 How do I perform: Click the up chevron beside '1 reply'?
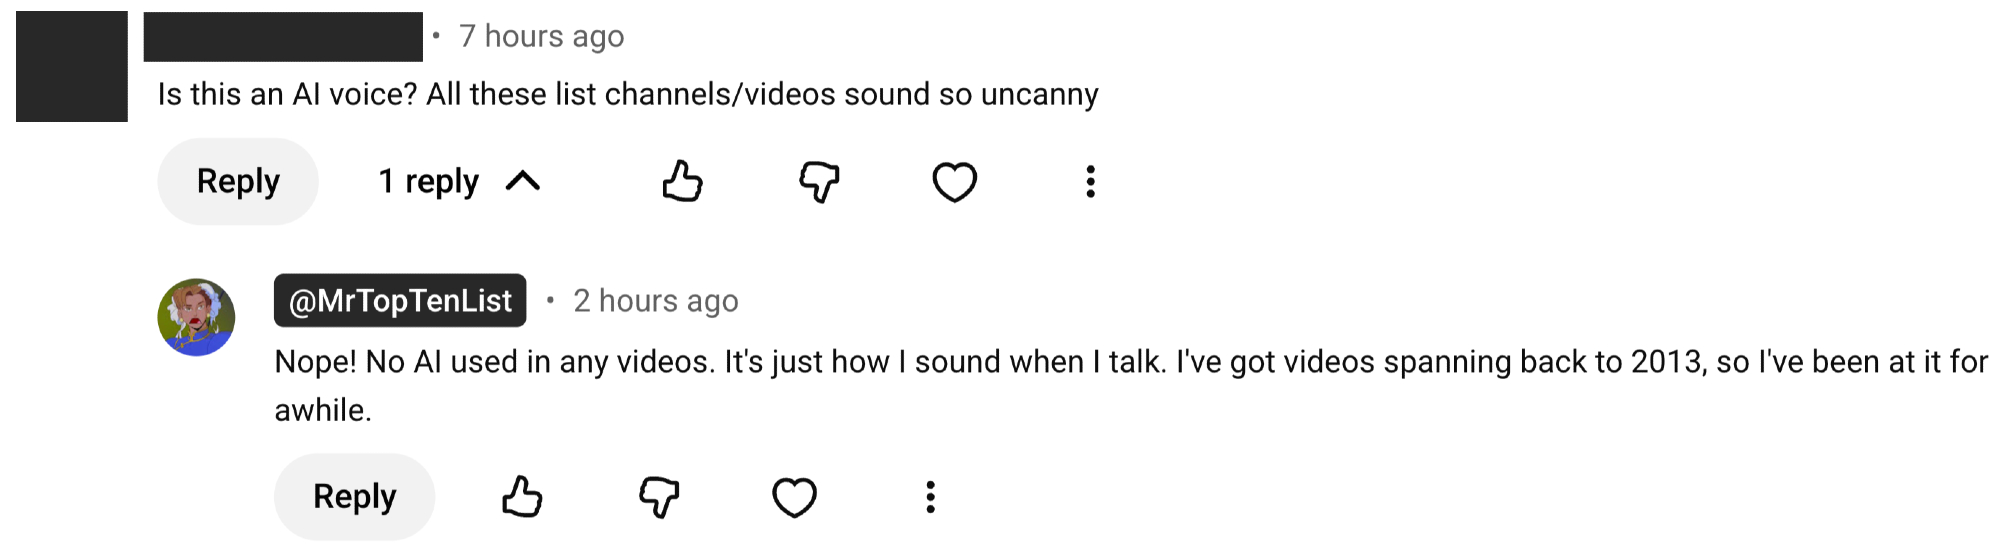pyautogui.click(x=523, y=182)
